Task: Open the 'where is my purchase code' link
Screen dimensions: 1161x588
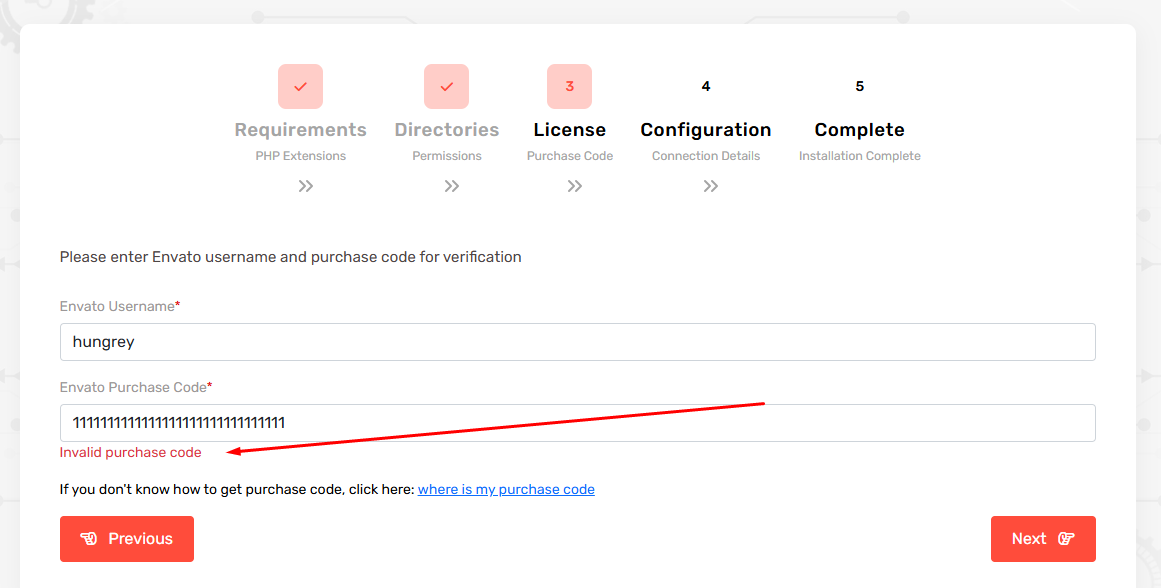Action: [506, 490]
